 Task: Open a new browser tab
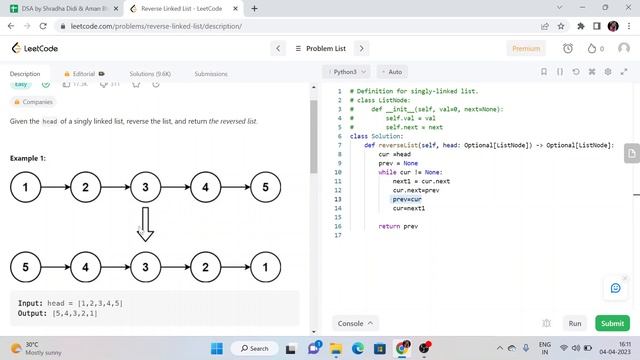point(254,9)
